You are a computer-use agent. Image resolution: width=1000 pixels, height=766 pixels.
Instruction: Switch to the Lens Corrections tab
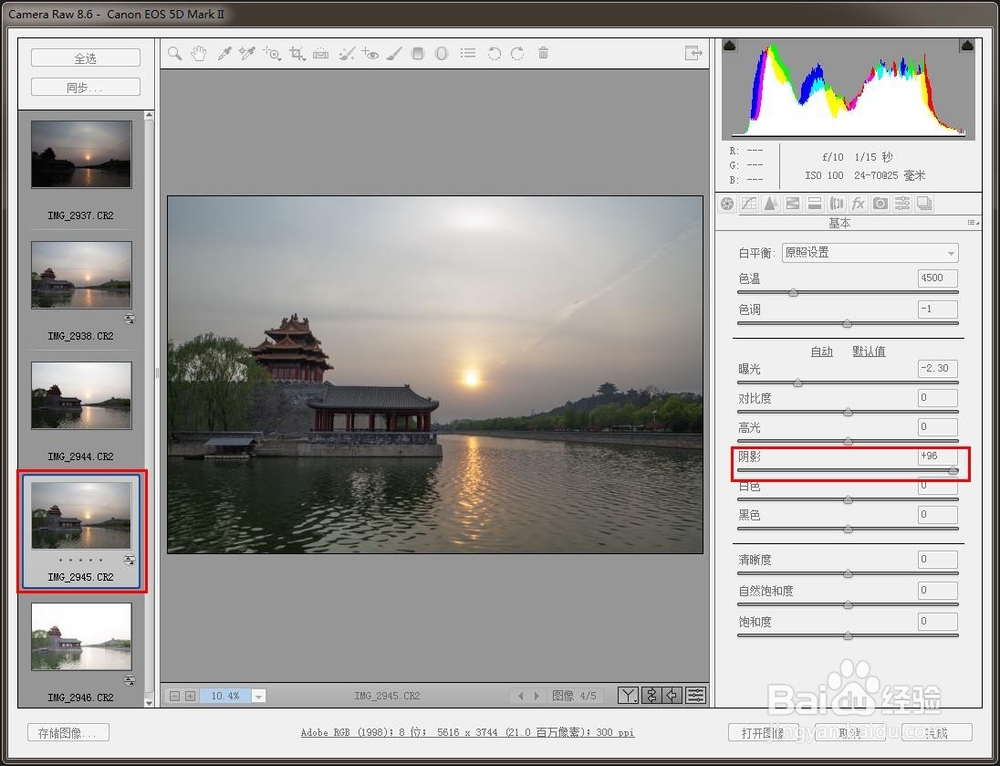click(836, 203)
